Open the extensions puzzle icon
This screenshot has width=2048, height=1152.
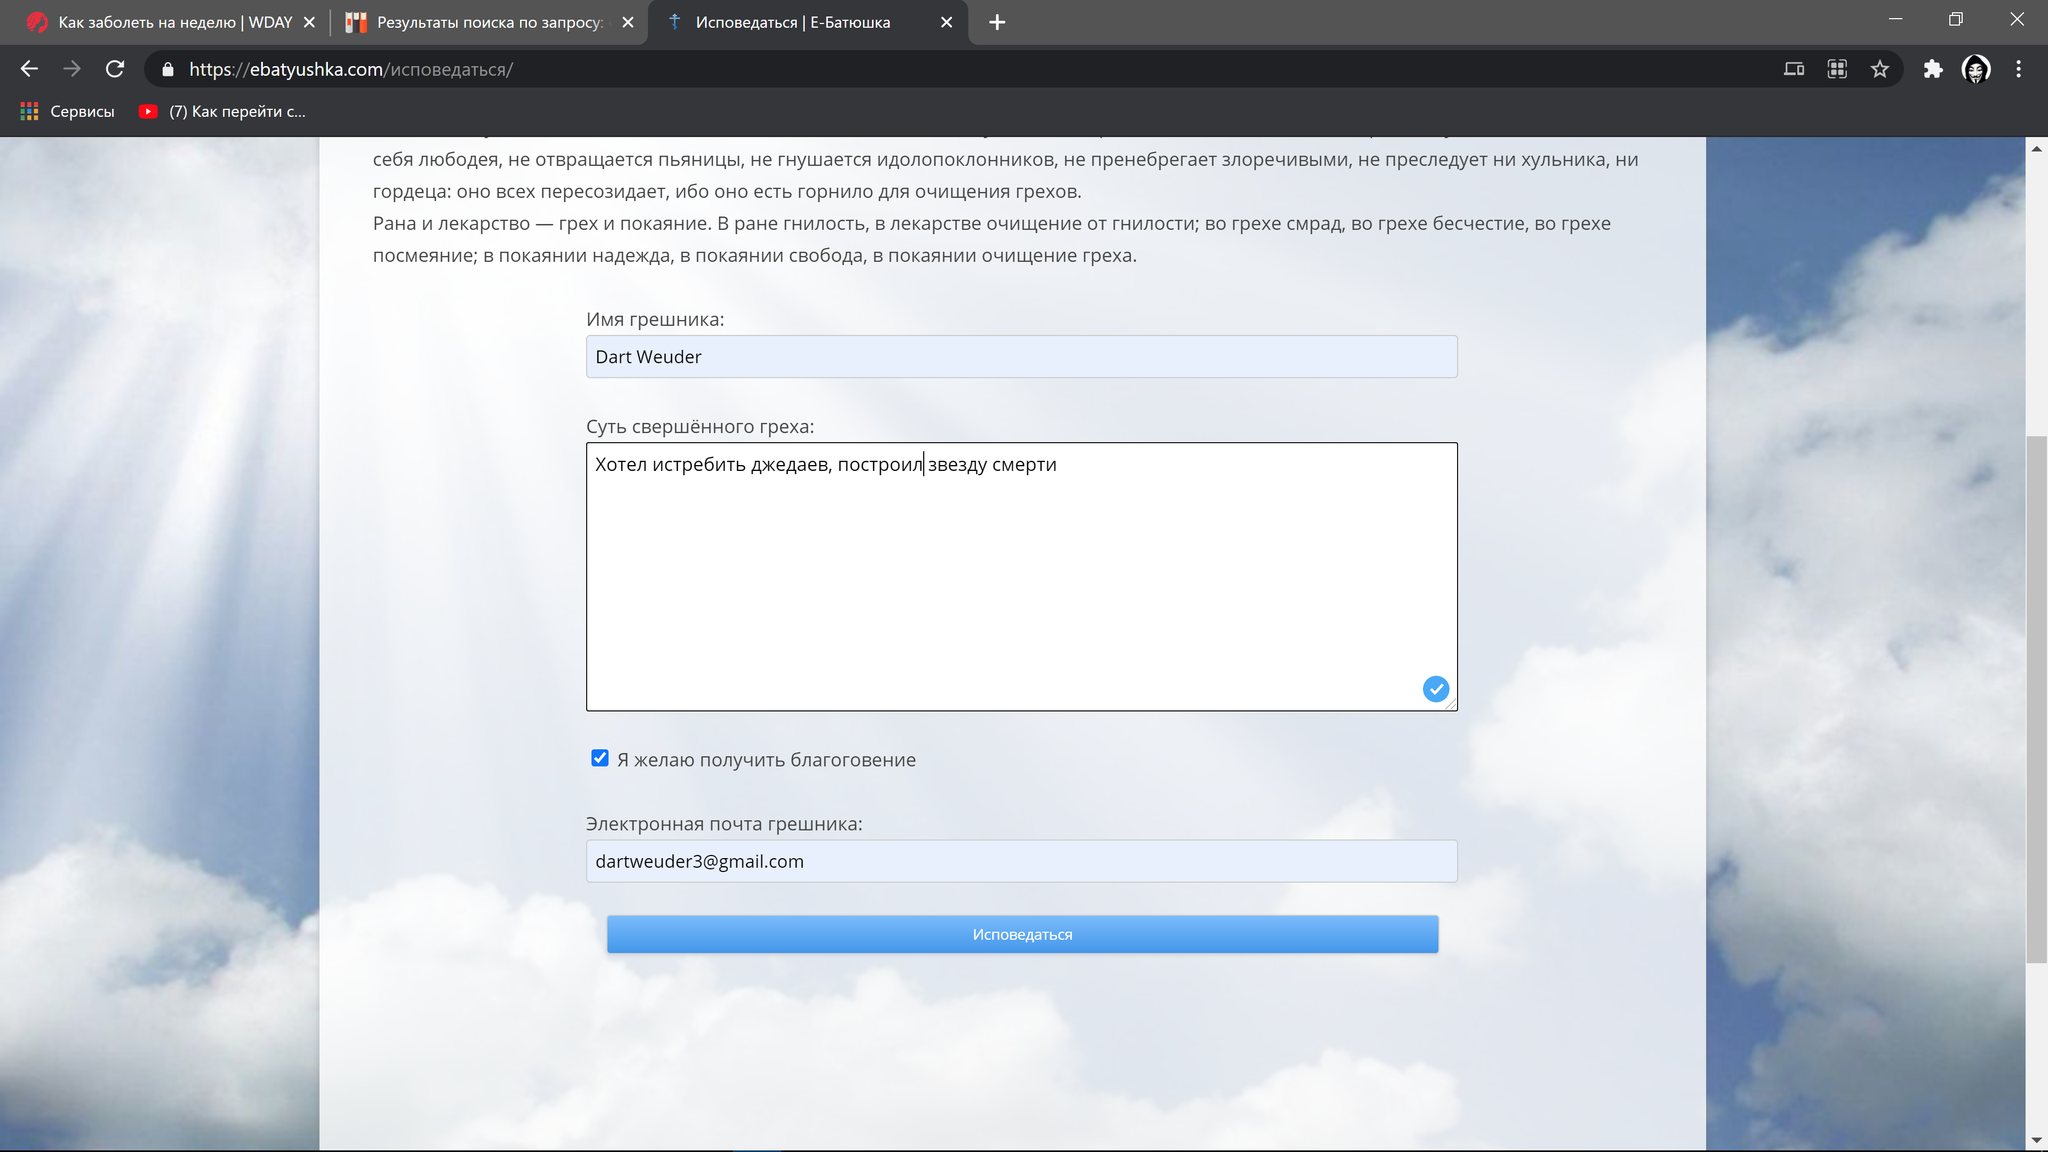(x=1932, y=69)
